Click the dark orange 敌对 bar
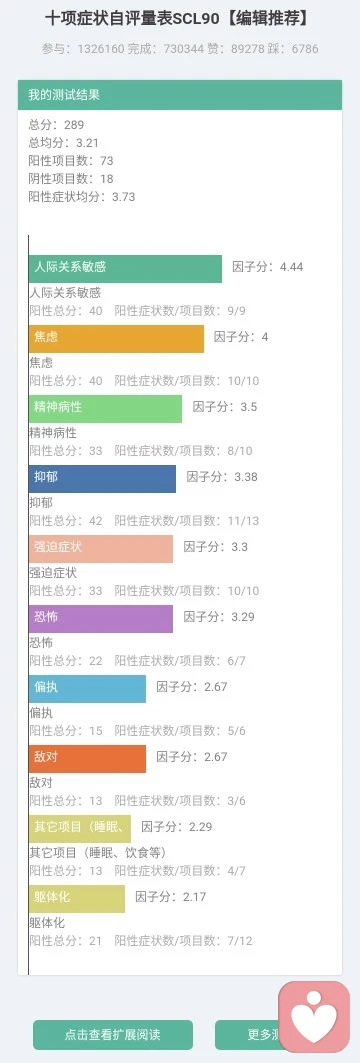Screen dimensions: 360x1063 pyautogui.click(x=87, y=757)
